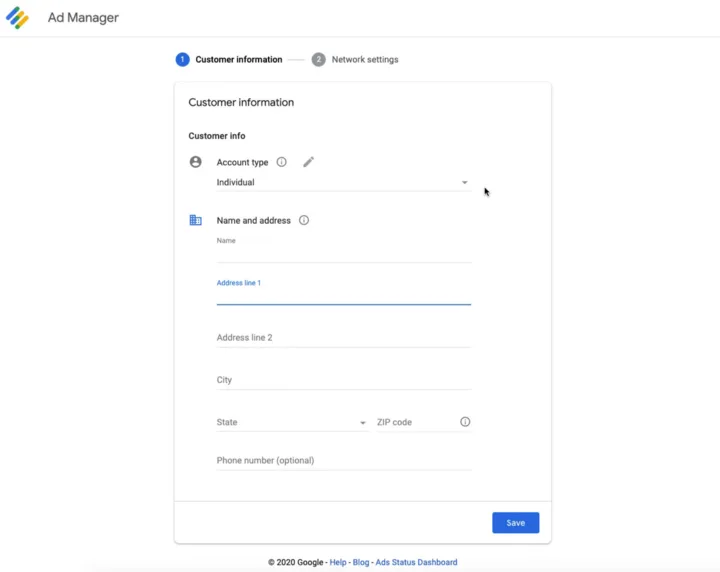Focus the Address line 2 field
720x572 pixels.
point(343,337)
